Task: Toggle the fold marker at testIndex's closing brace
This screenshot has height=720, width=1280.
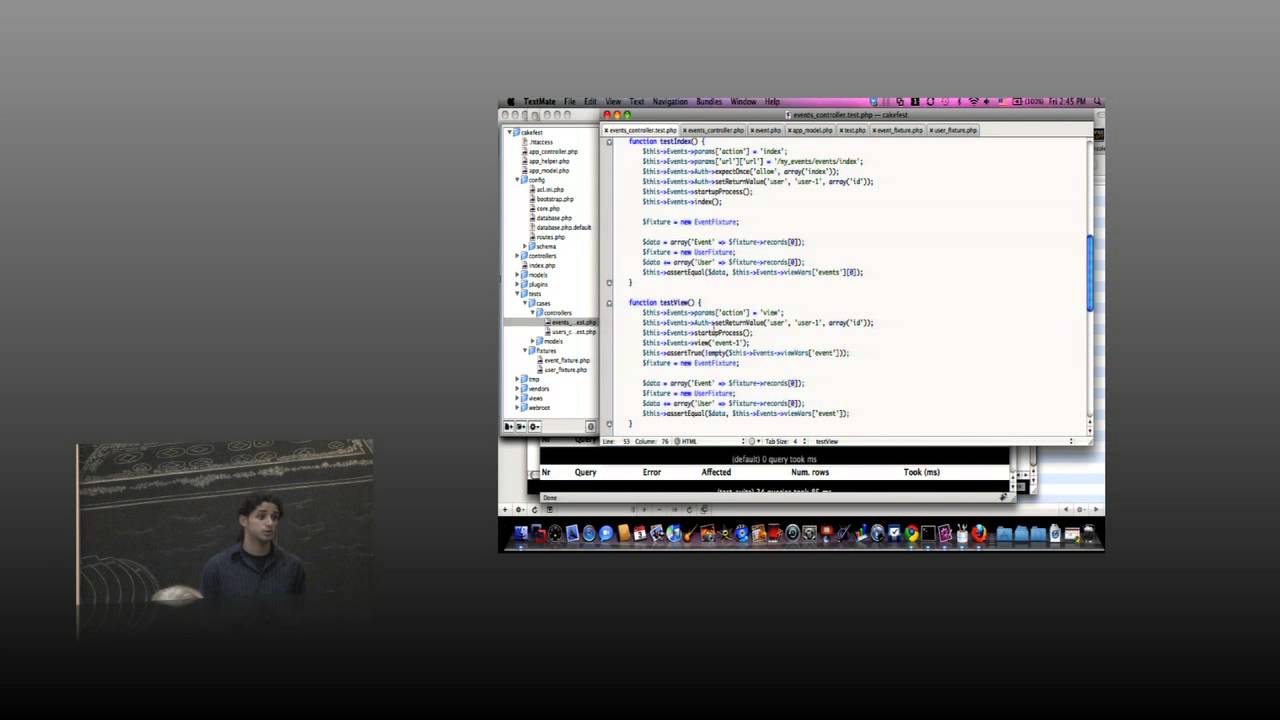Action: [609, 282]
